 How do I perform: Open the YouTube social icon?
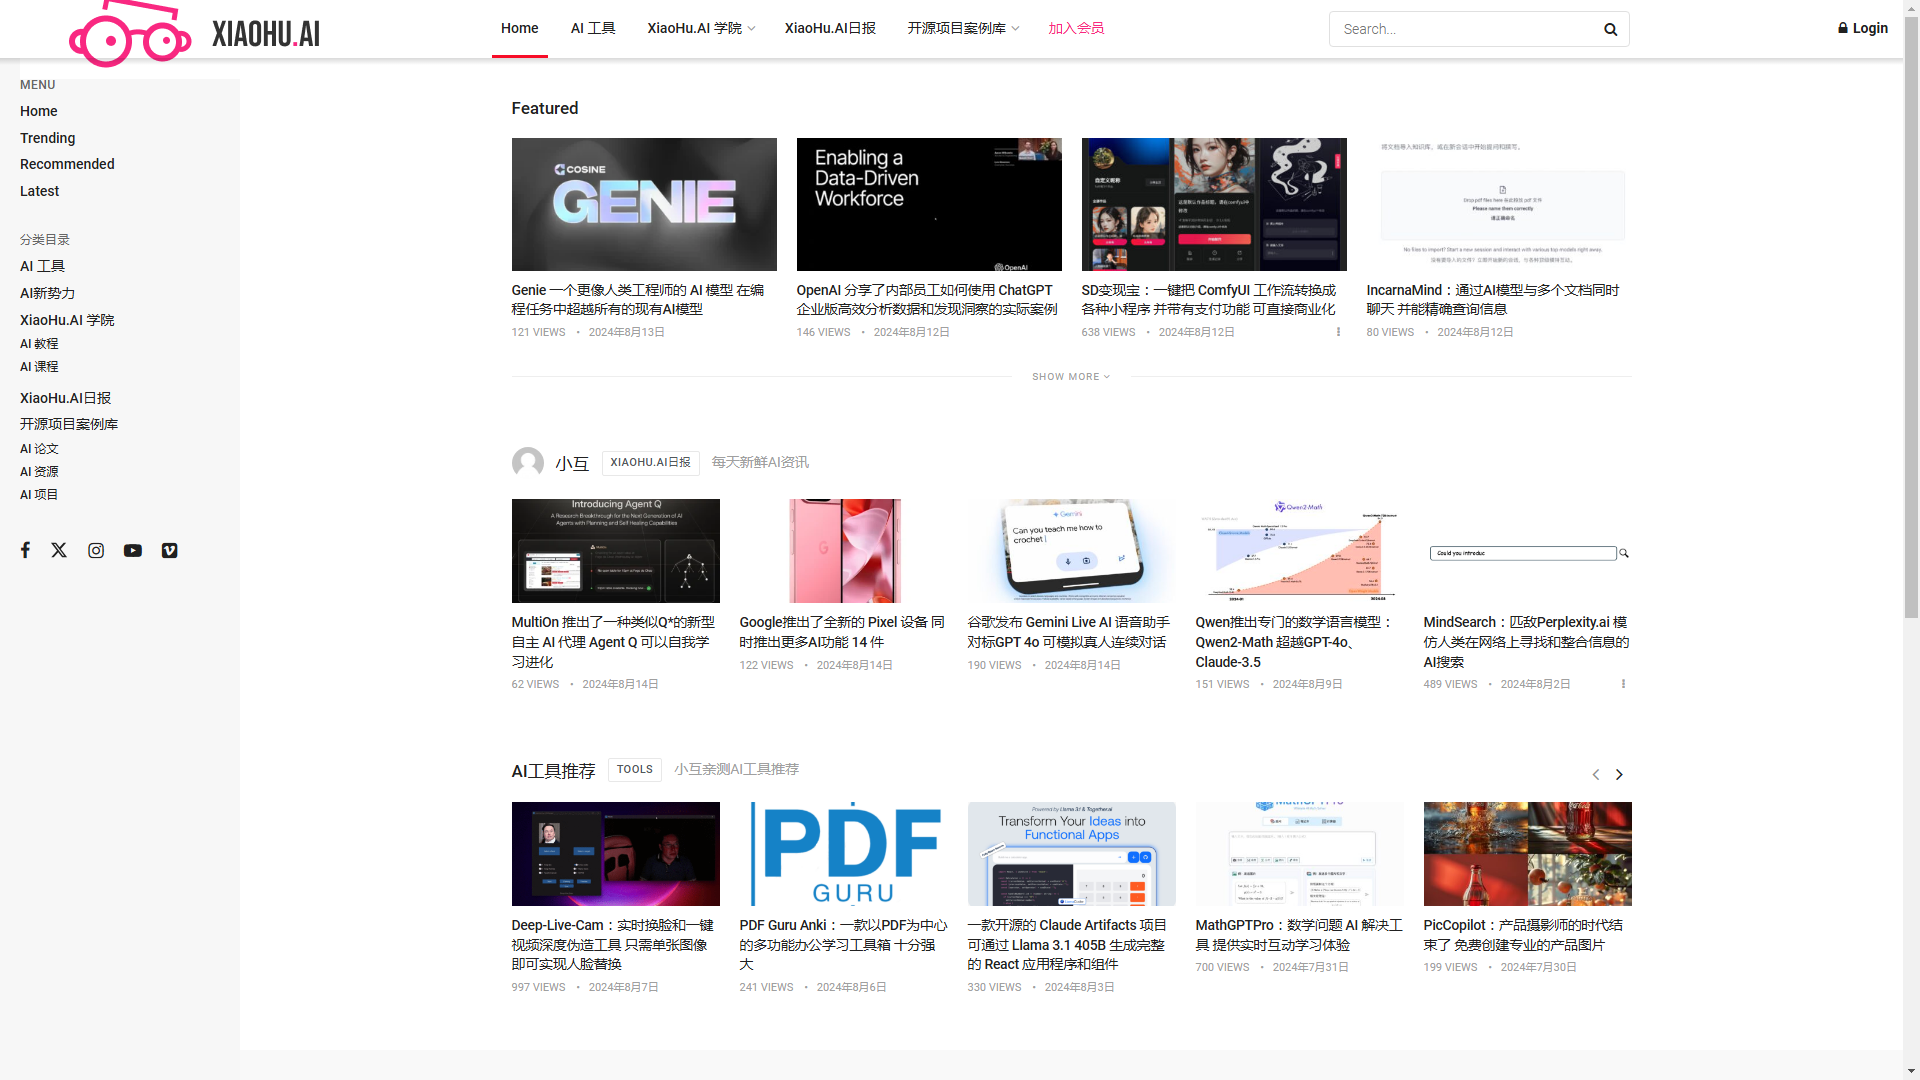[x=133, y=550]
